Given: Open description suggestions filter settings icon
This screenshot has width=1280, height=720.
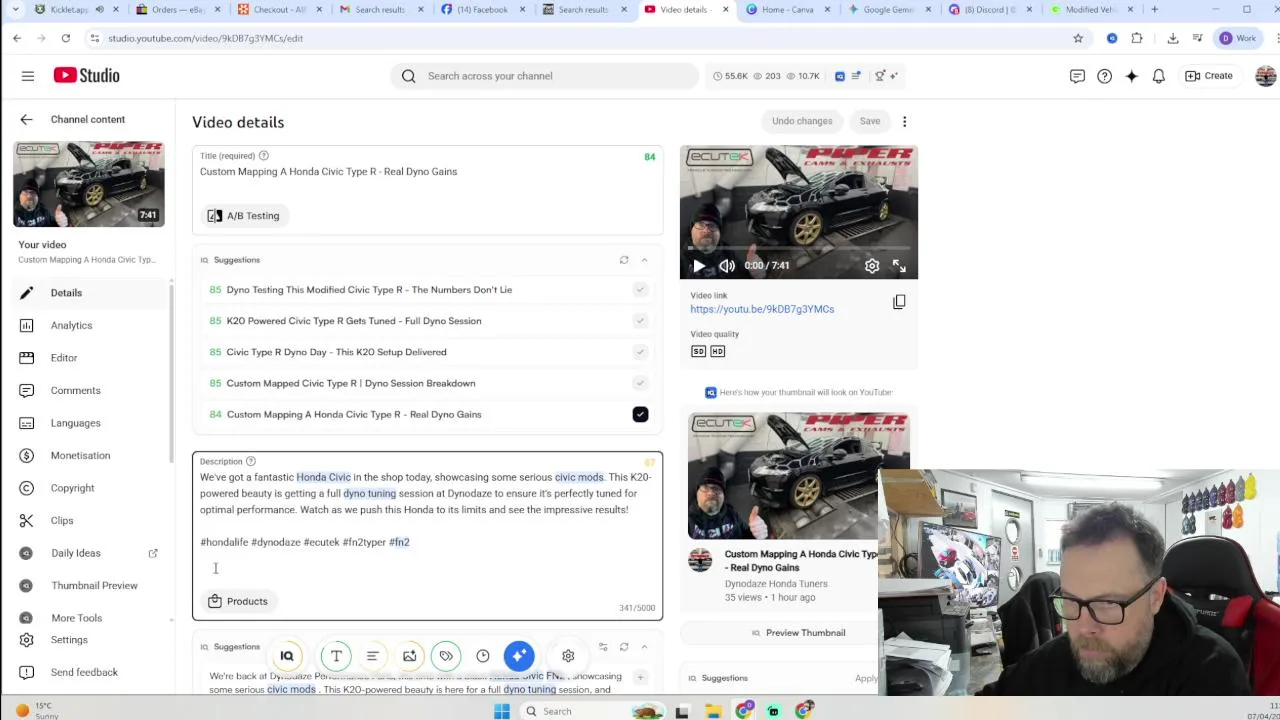Looking at the screenshot, I should pos(603,647).
